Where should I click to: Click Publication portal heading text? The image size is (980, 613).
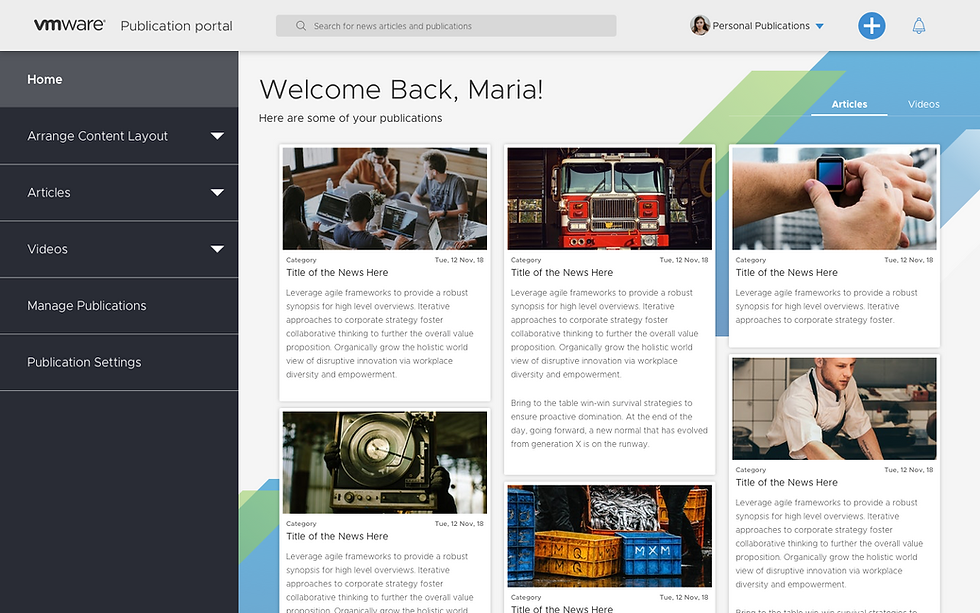tap(176, 26)
